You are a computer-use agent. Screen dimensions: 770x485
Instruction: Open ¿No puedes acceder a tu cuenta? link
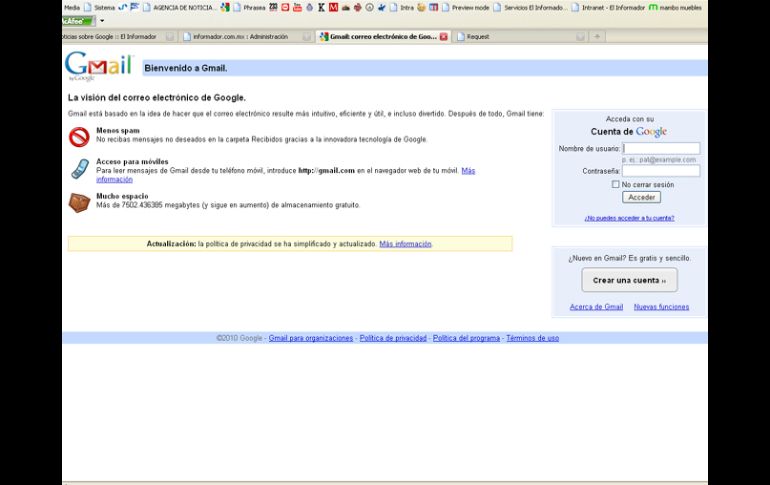pyautogui.click(x=629, y=218)
